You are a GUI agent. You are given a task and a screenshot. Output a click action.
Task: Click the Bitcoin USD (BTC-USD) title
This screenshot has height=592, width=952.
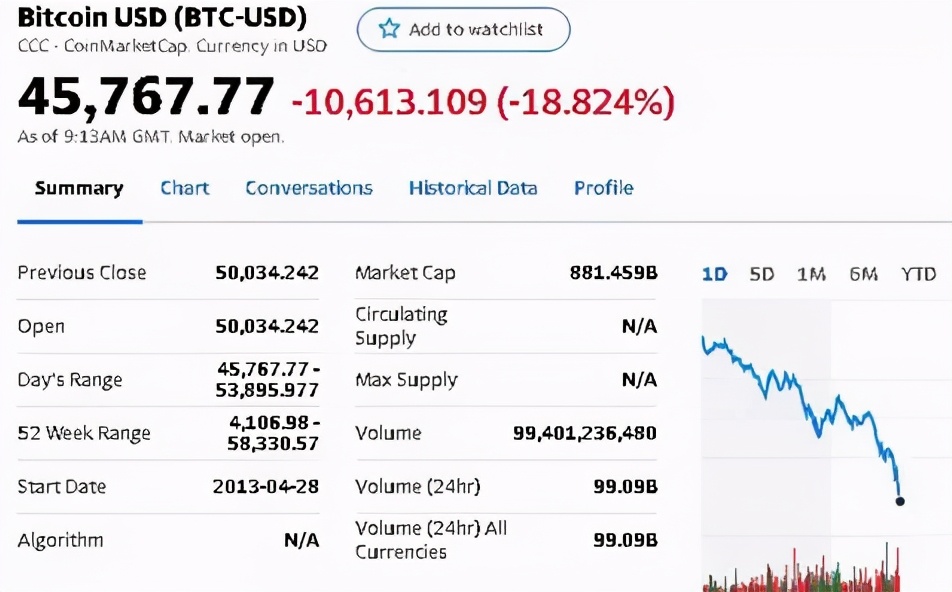click(x=162, y=17)
